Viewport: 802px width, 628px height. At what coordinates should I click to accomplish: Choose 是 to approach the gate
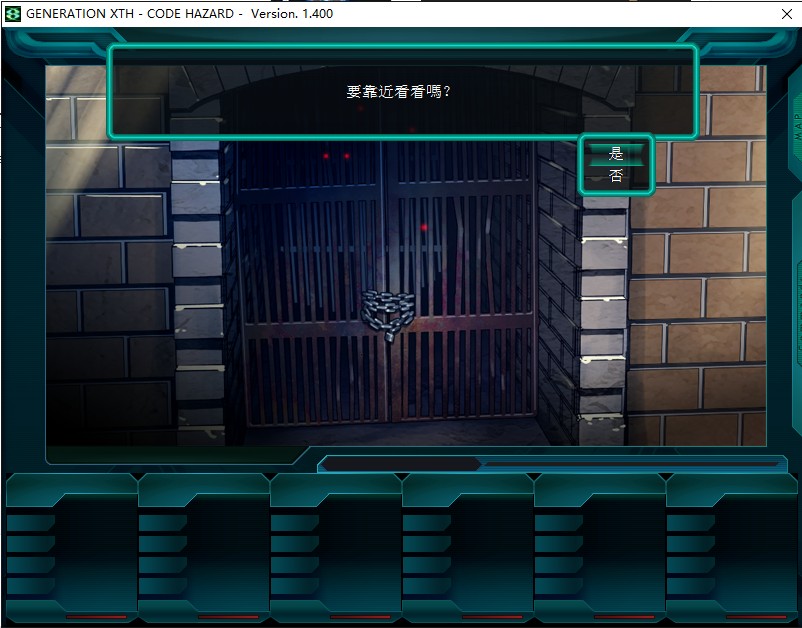pyautogui.click(x=616, y=153)
